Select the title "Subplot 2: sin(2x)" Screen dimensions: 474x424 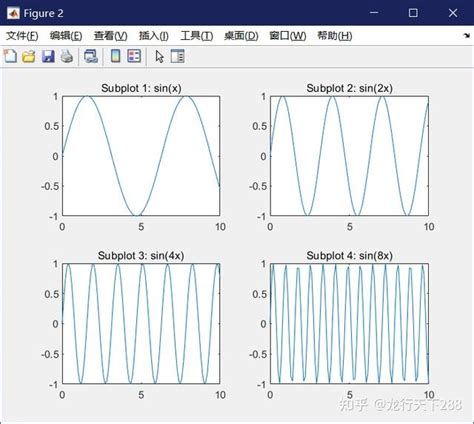pos(349,88)
